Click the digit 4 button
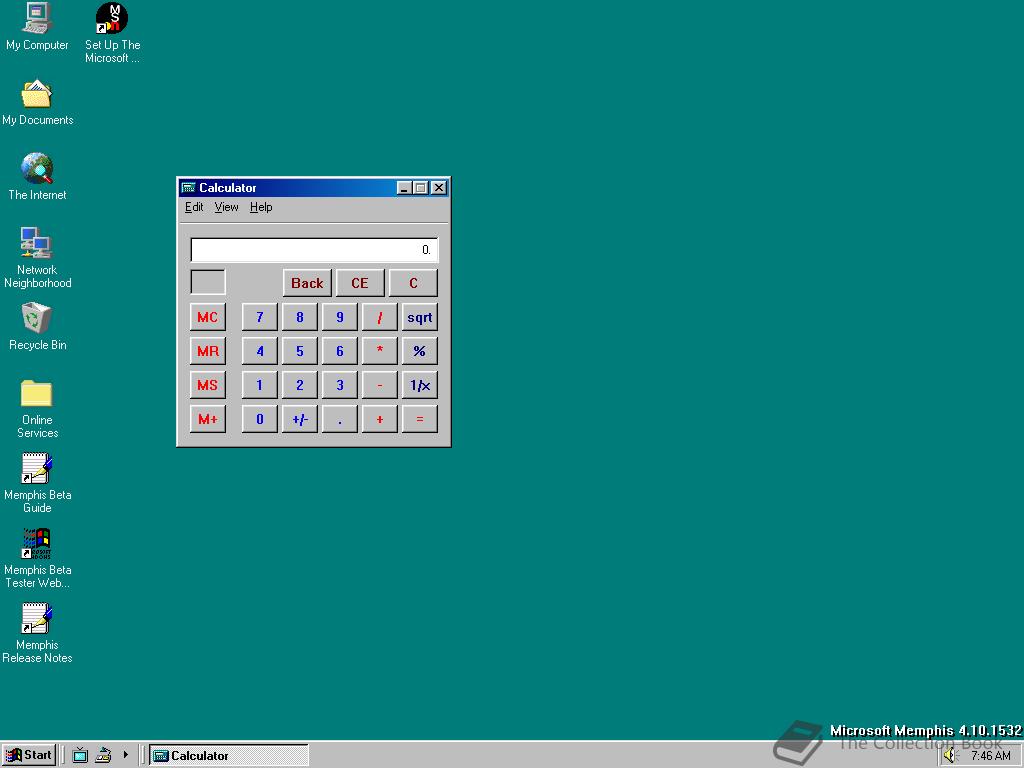The height and width of the screenshot is (768, 1024). click(x=260, y=351)
